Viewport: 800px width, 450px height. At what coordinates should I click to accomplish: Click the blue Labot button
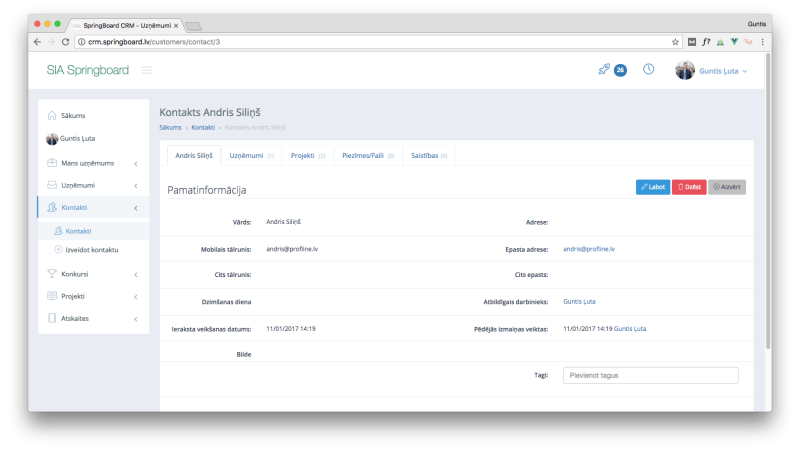653,187
